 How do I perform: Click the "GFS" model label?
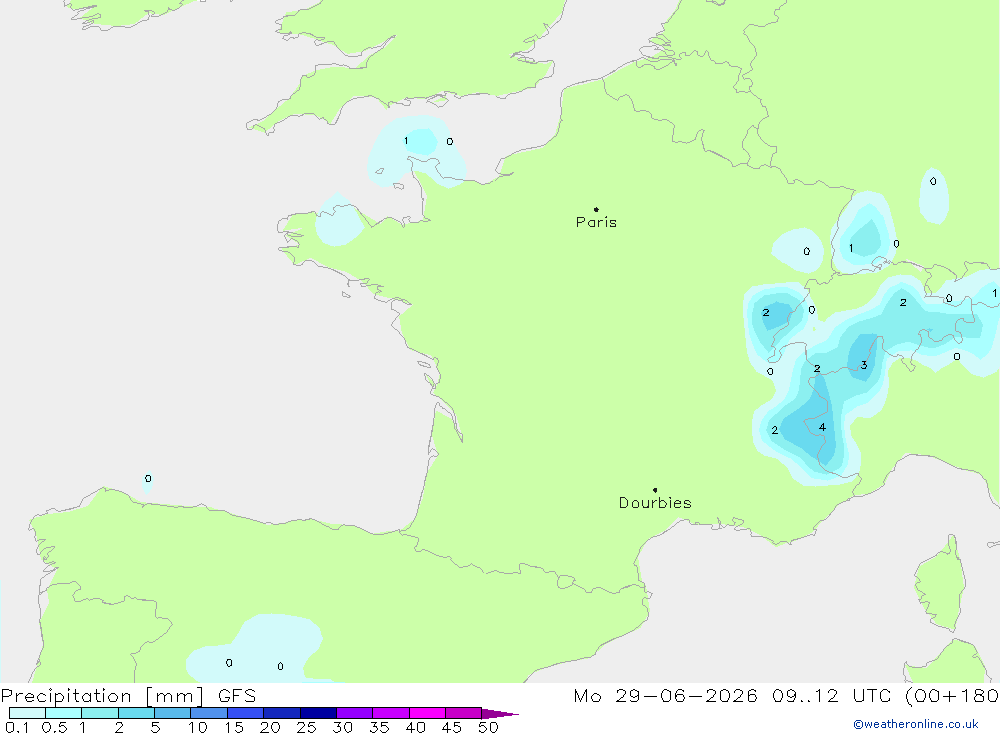tap(237, 696)
